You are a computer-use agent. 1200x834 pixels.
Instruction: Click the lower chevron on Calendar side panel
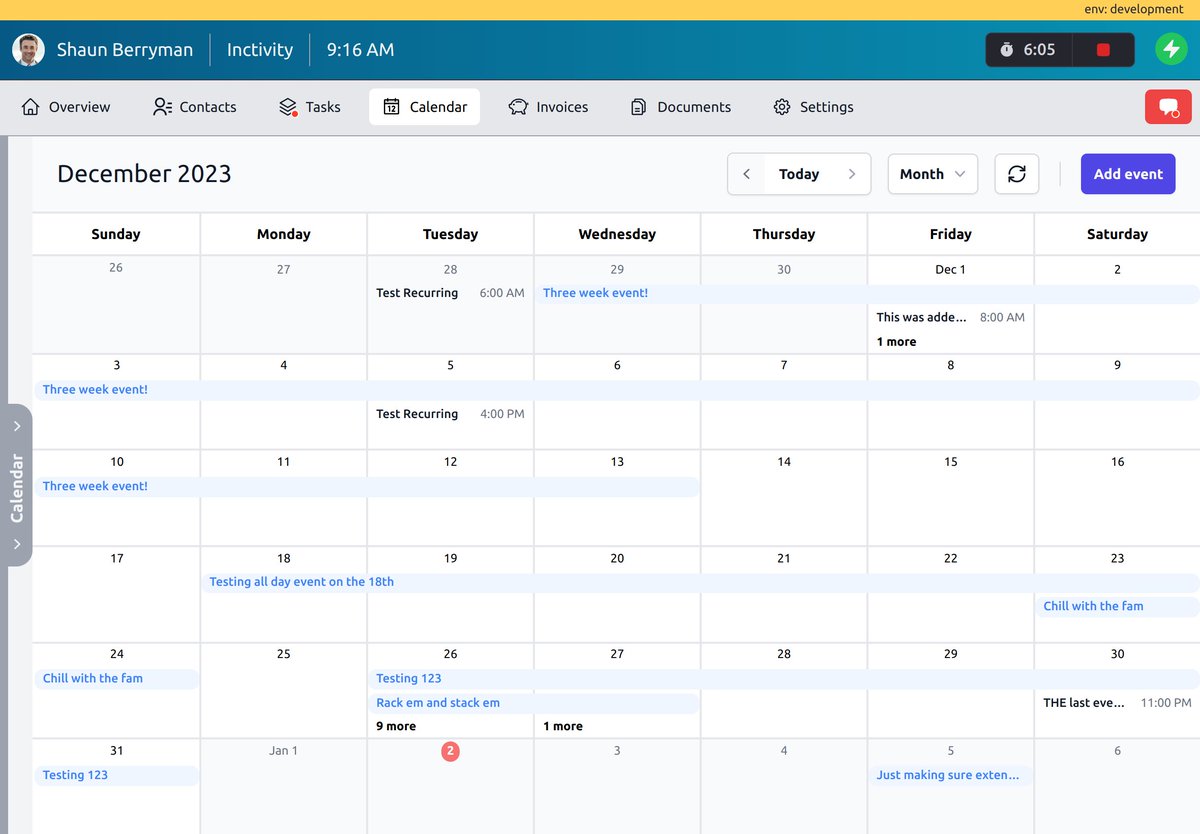click(17, 545)
